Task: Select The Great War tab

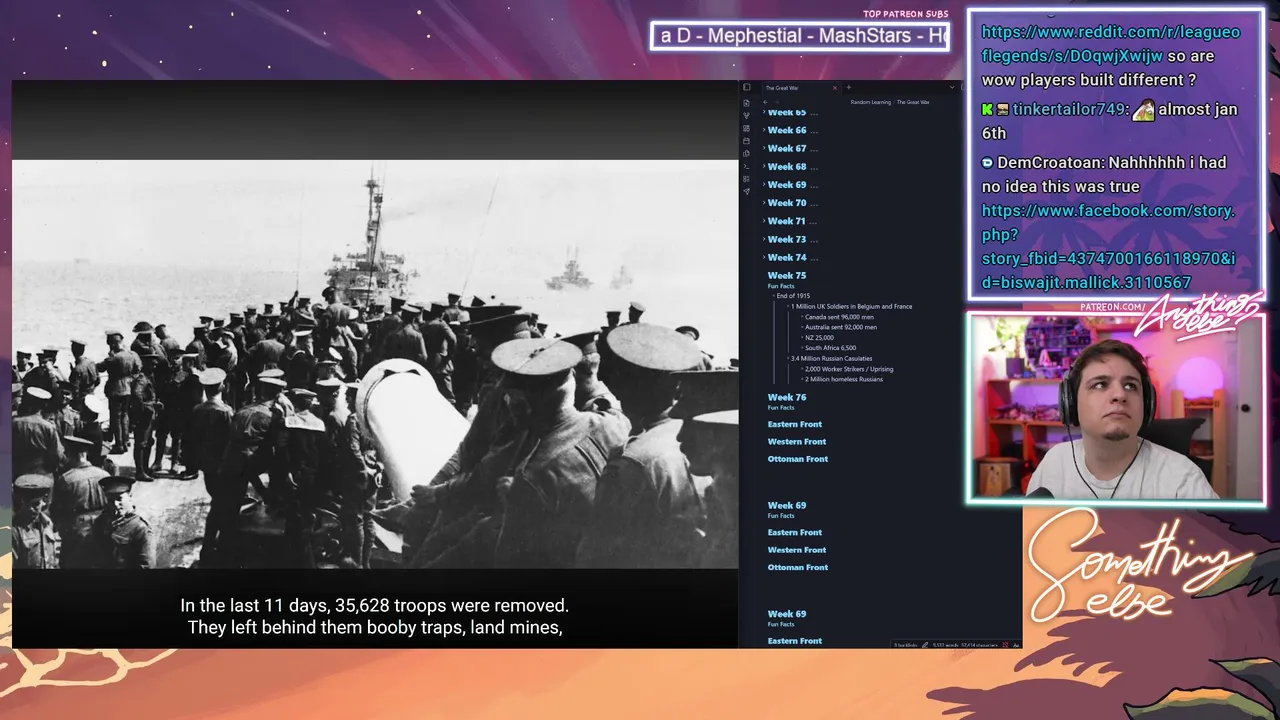Action: (800, 88)
